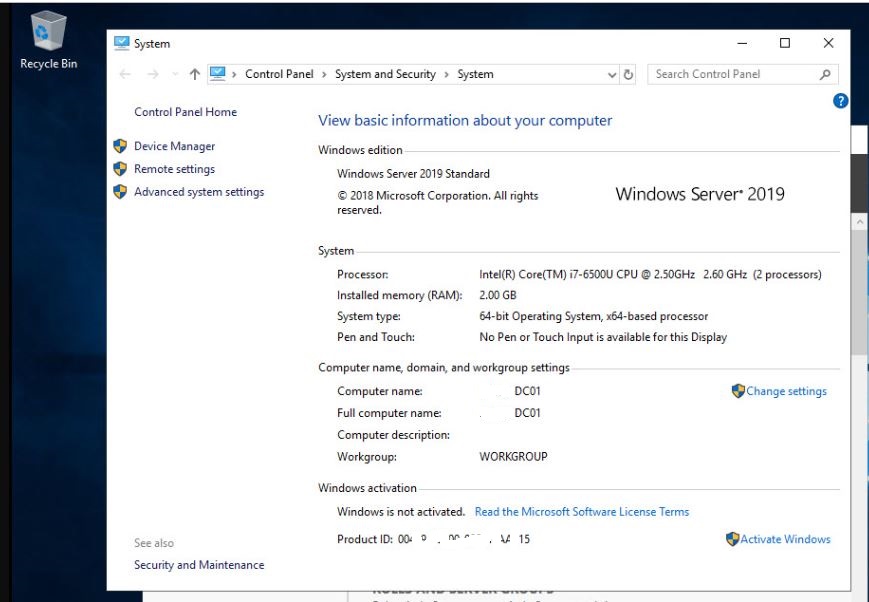Viewport: 869px width, 602px height.
Task: Click the System window title icon
Action: tap(121, 43)
